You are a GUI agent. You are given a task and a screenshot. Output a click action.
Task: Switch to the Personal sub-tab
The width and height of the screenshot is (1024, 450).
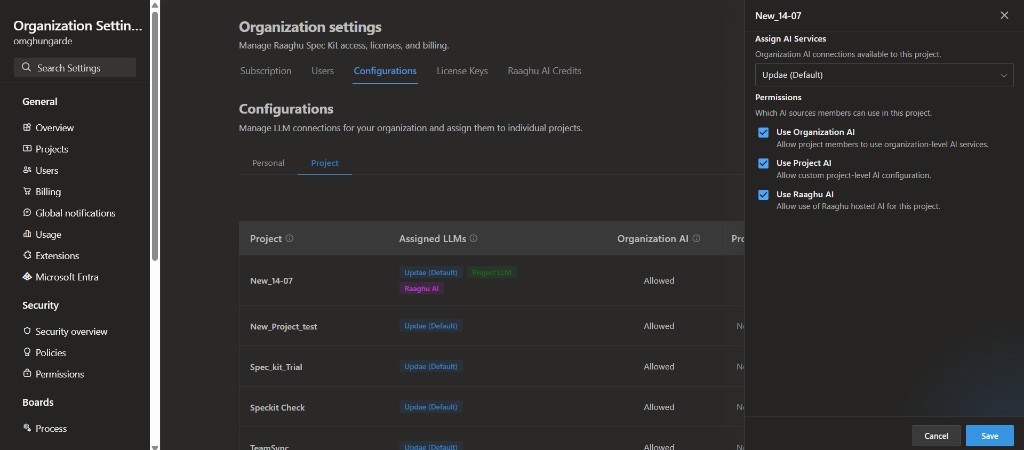(x=268, y=163)
